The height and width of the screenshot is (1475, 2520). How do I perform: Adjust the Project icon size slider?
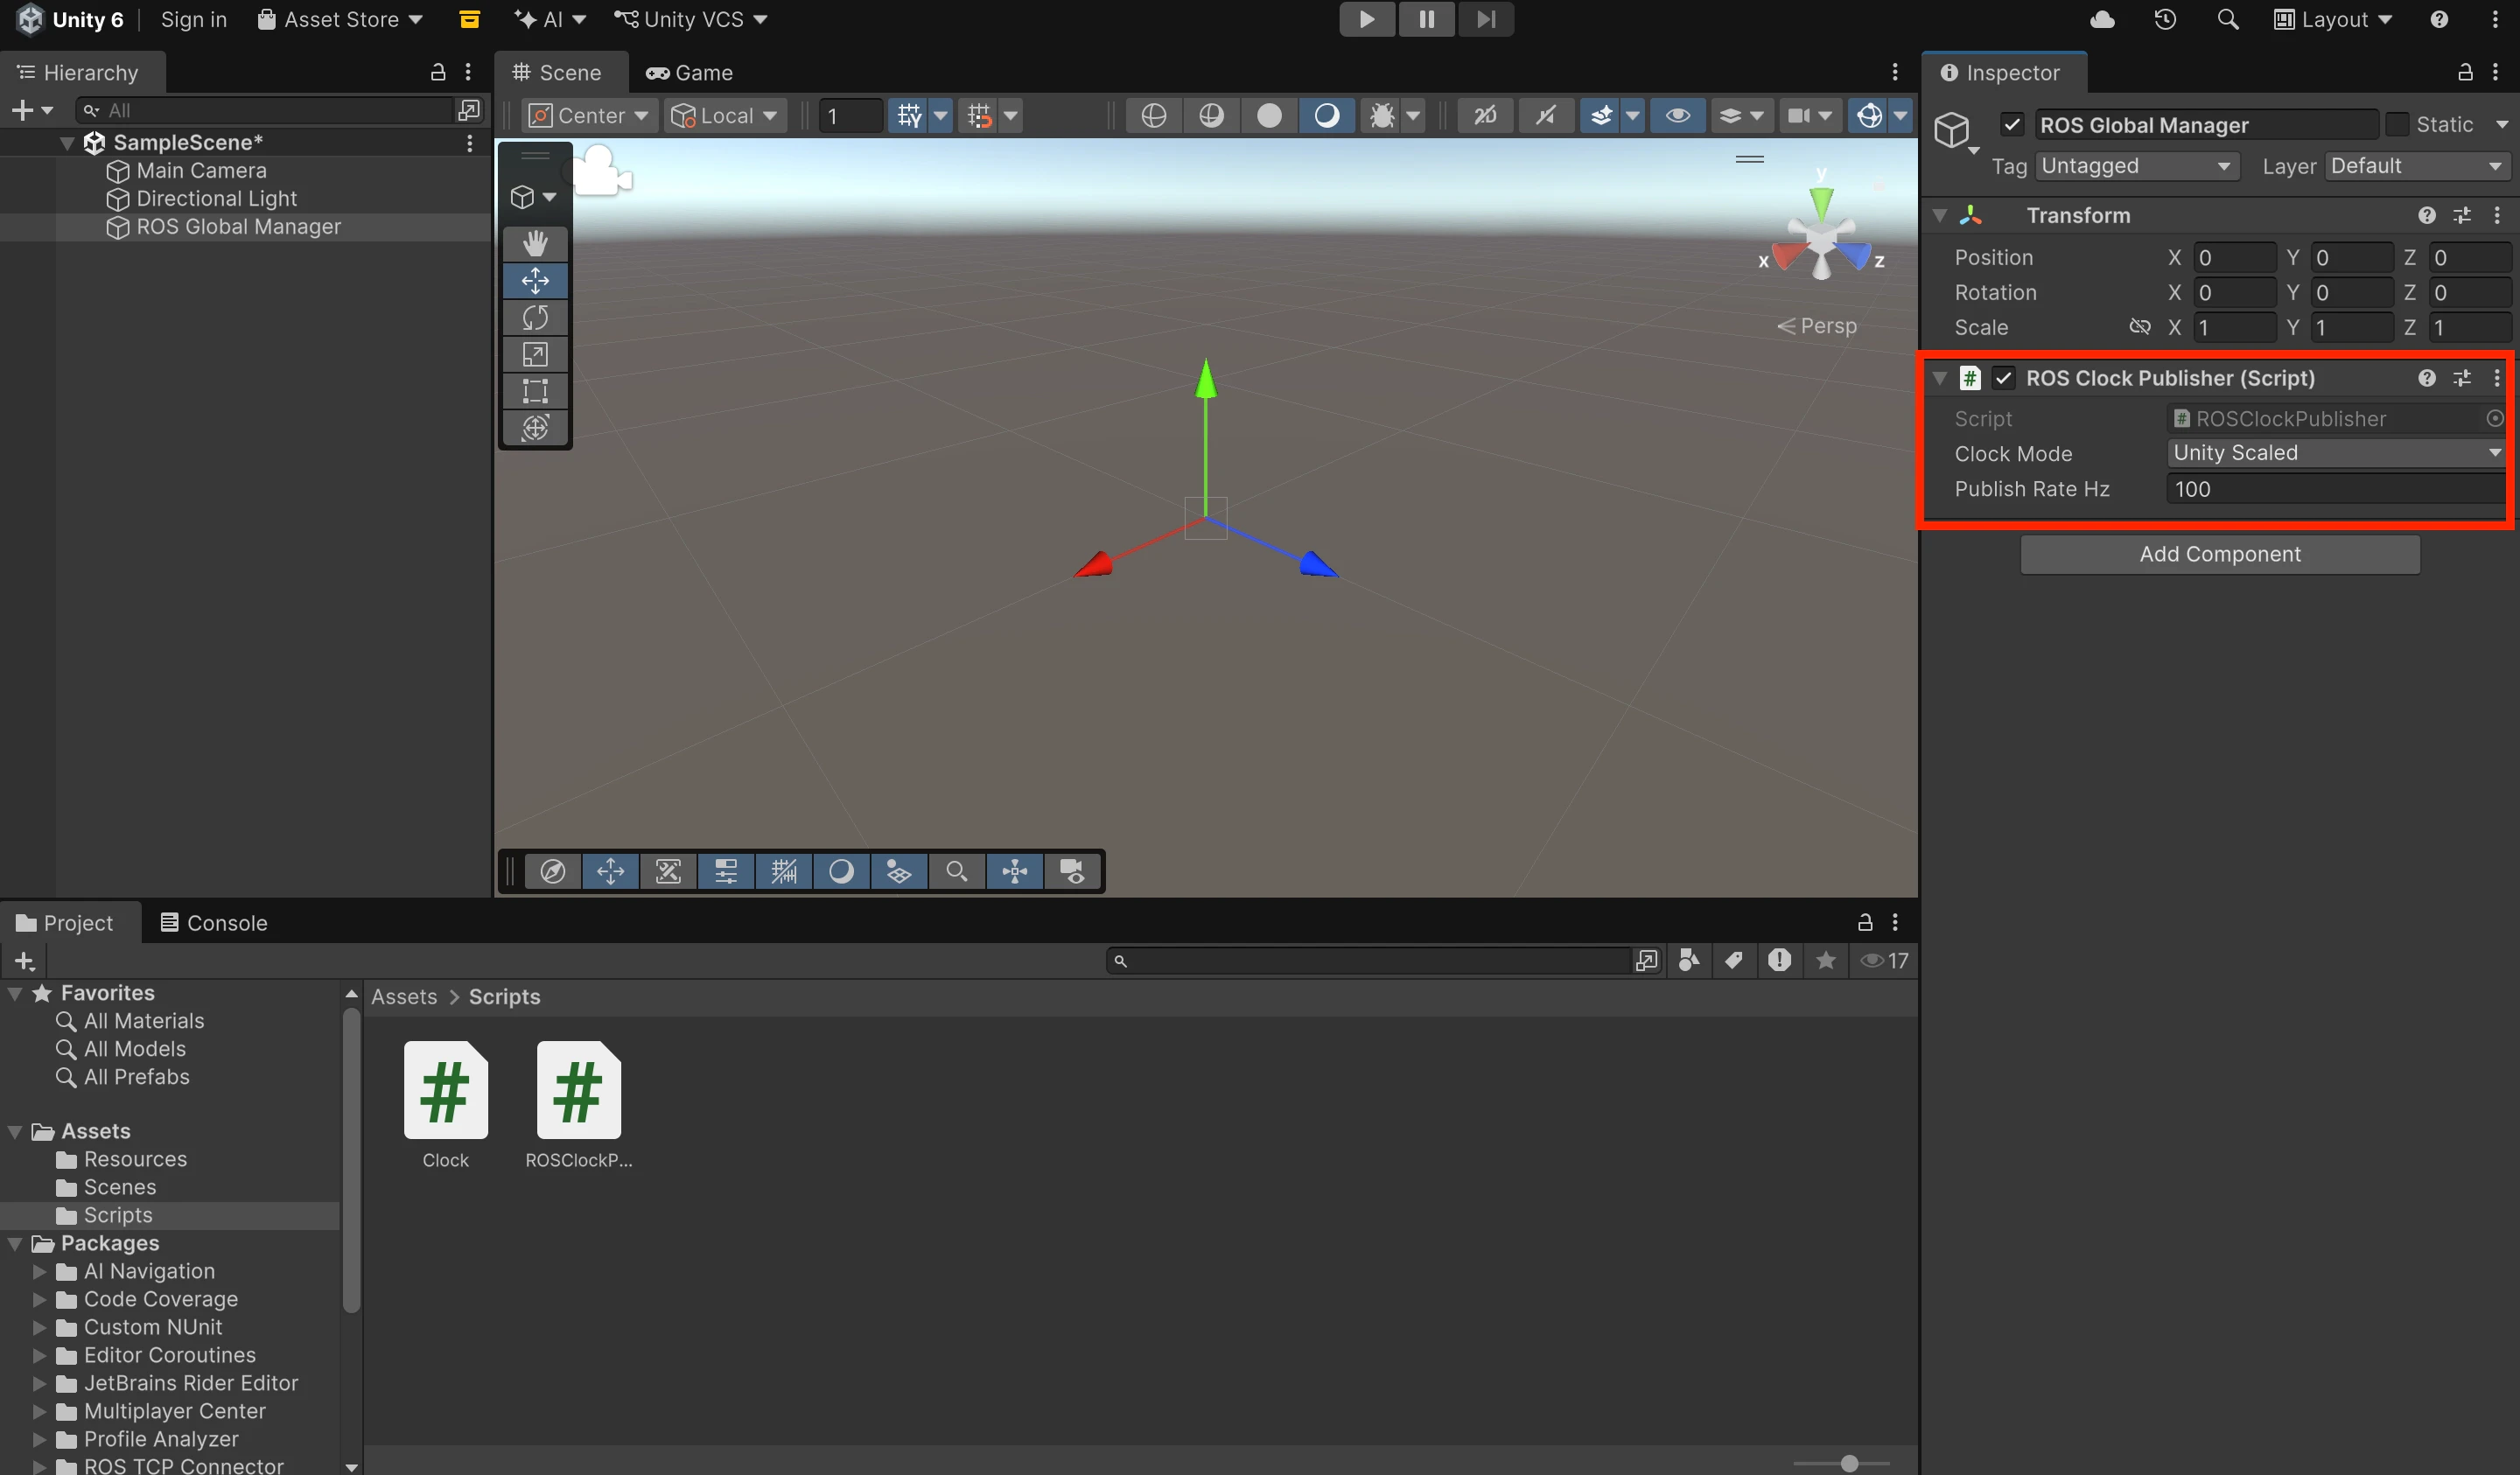click(1849, 1463)
